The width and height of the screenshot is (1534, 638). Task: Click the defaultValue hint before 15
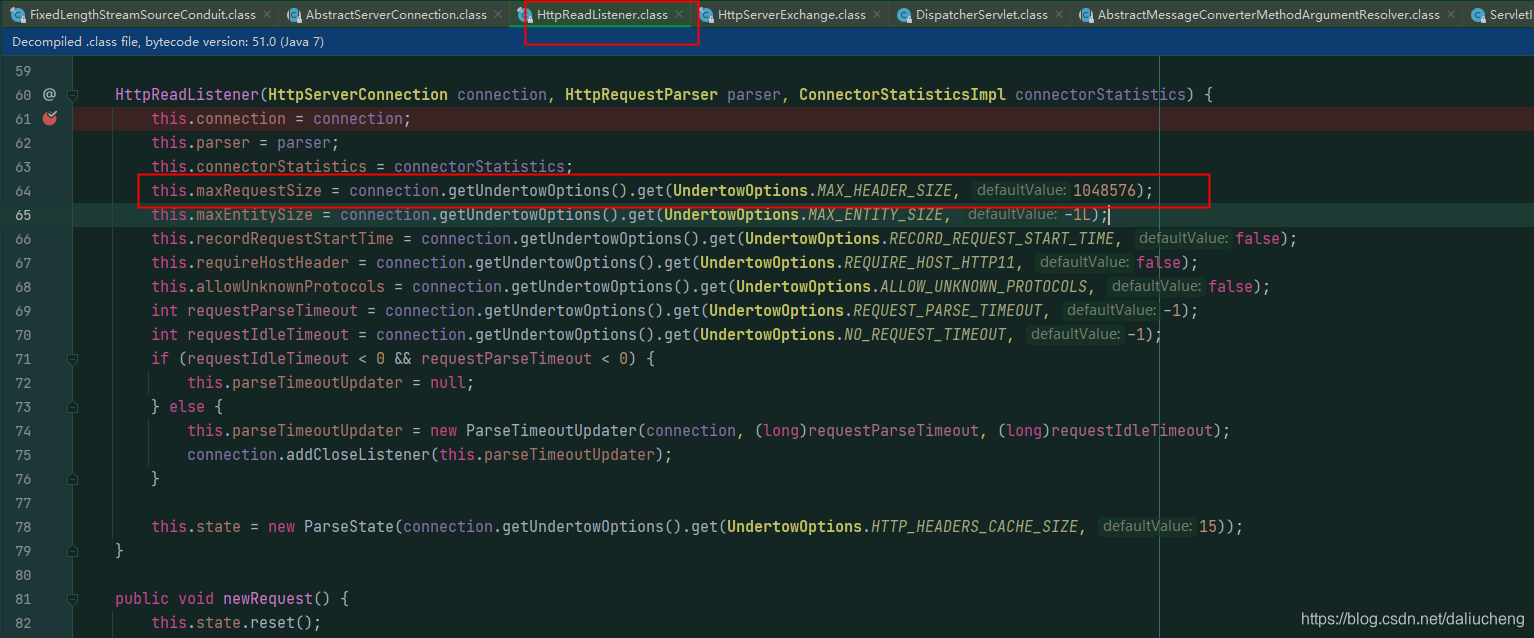pyautogui.click(x=1147, y=526)
